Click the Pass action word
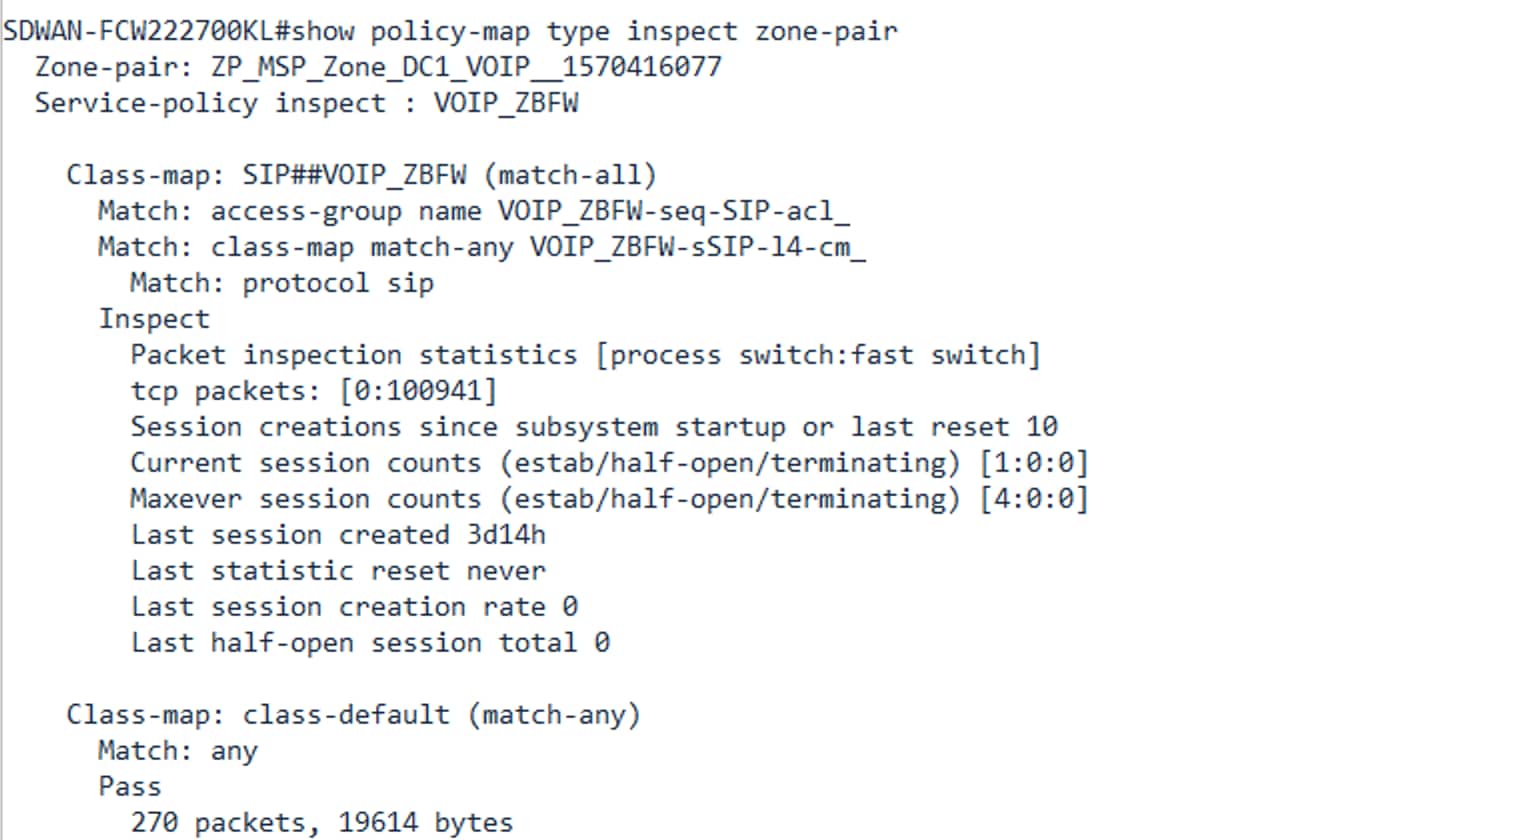The image size is (1514, 840). (130, 787)
